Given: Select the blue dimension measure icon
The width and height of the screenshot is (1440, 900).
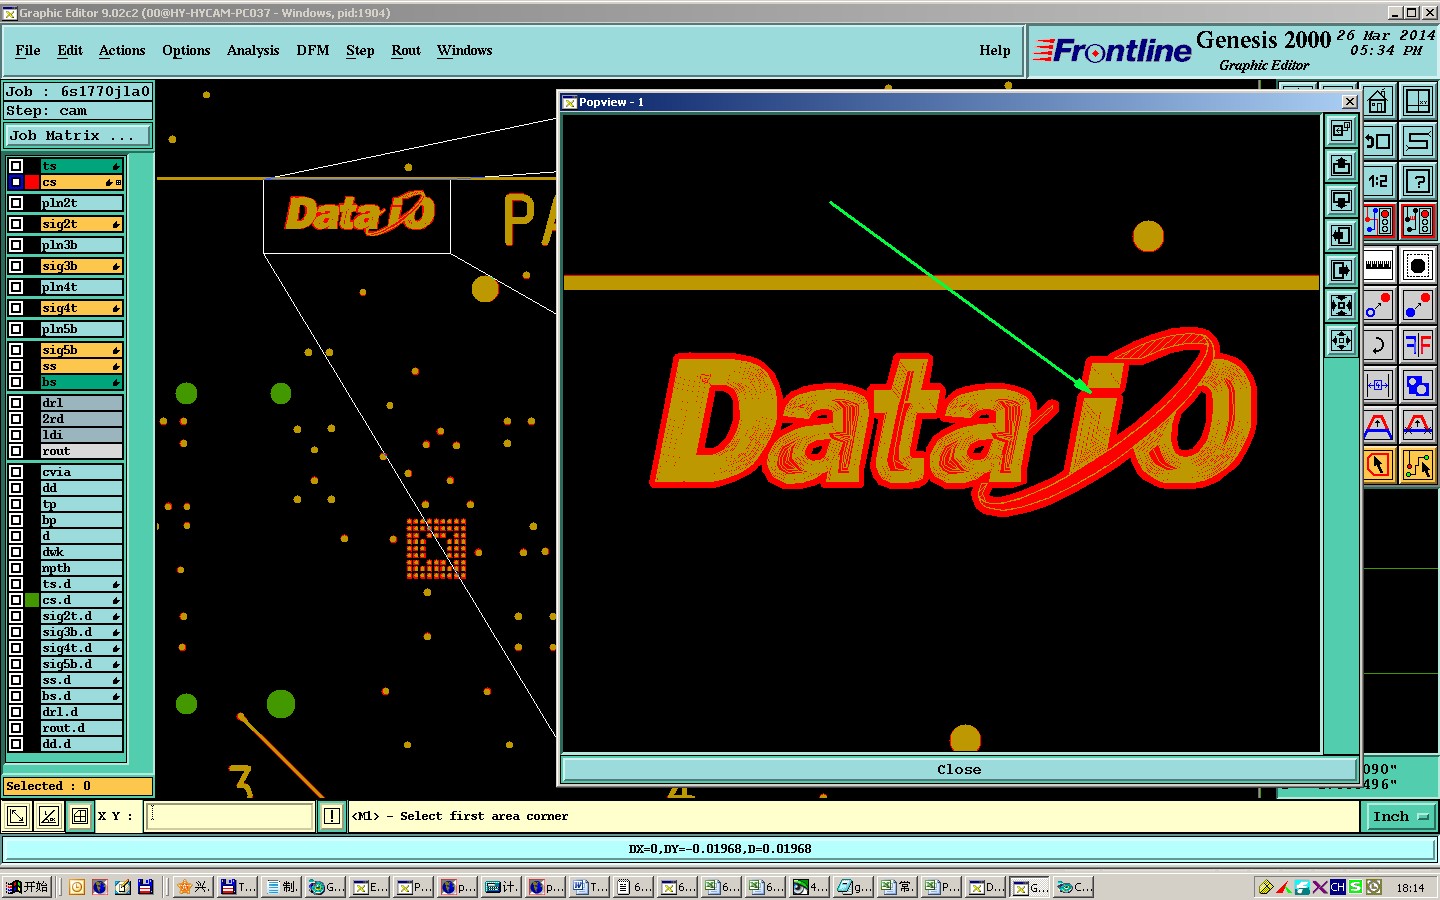Looking at the screenshot, I should [x=1378, y=385].
